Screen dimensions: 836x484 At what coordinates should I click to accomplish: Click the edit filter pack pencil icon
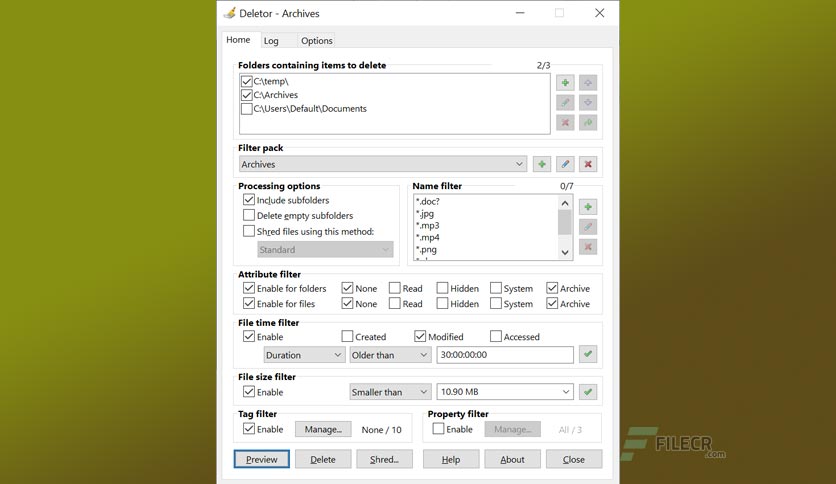565,164
